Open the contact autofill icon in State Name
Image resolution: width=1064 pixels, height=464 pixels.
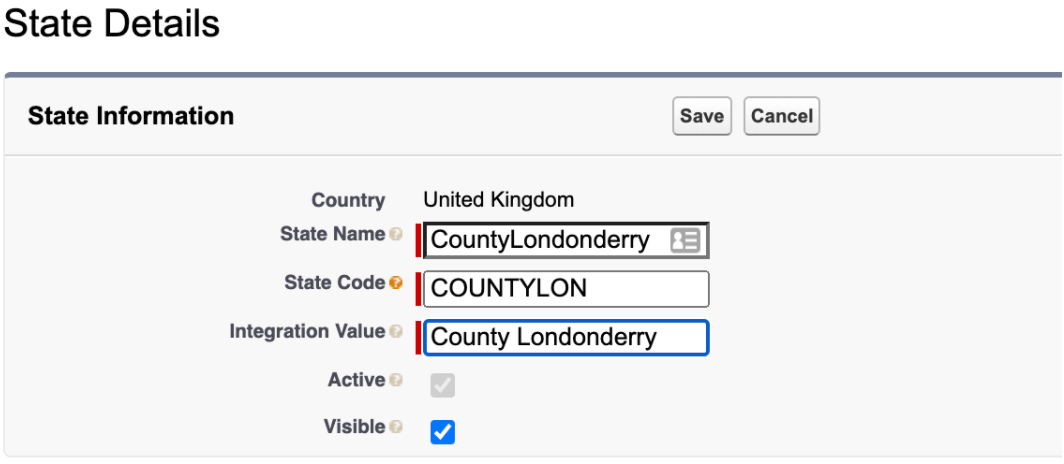(x=685, y=241)
